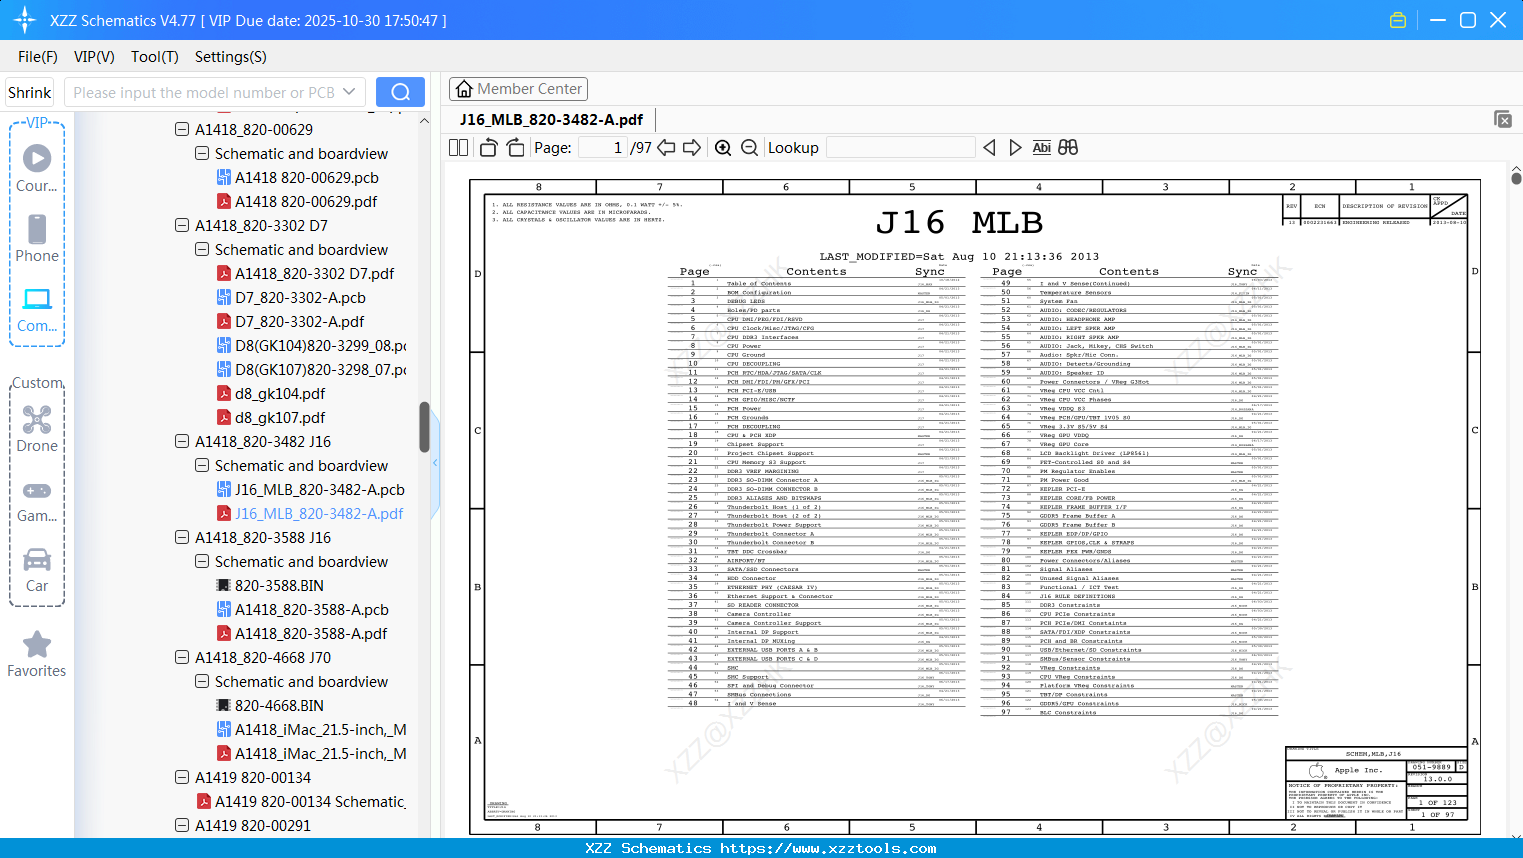Open the Car category in the sidebar
Image resolution: width=1523 pixels, height=858 pixels.
pyautogui.click(x=37, y=570)
